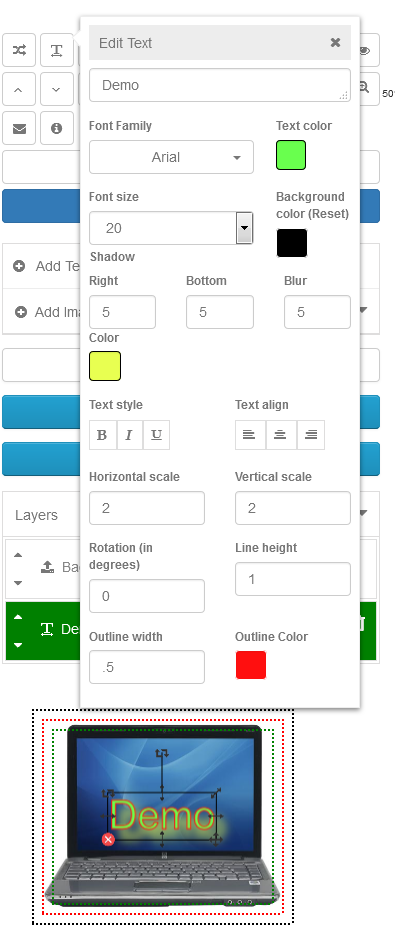
Task: Click the zoom magnifier icon
Action: pos(364,88)
